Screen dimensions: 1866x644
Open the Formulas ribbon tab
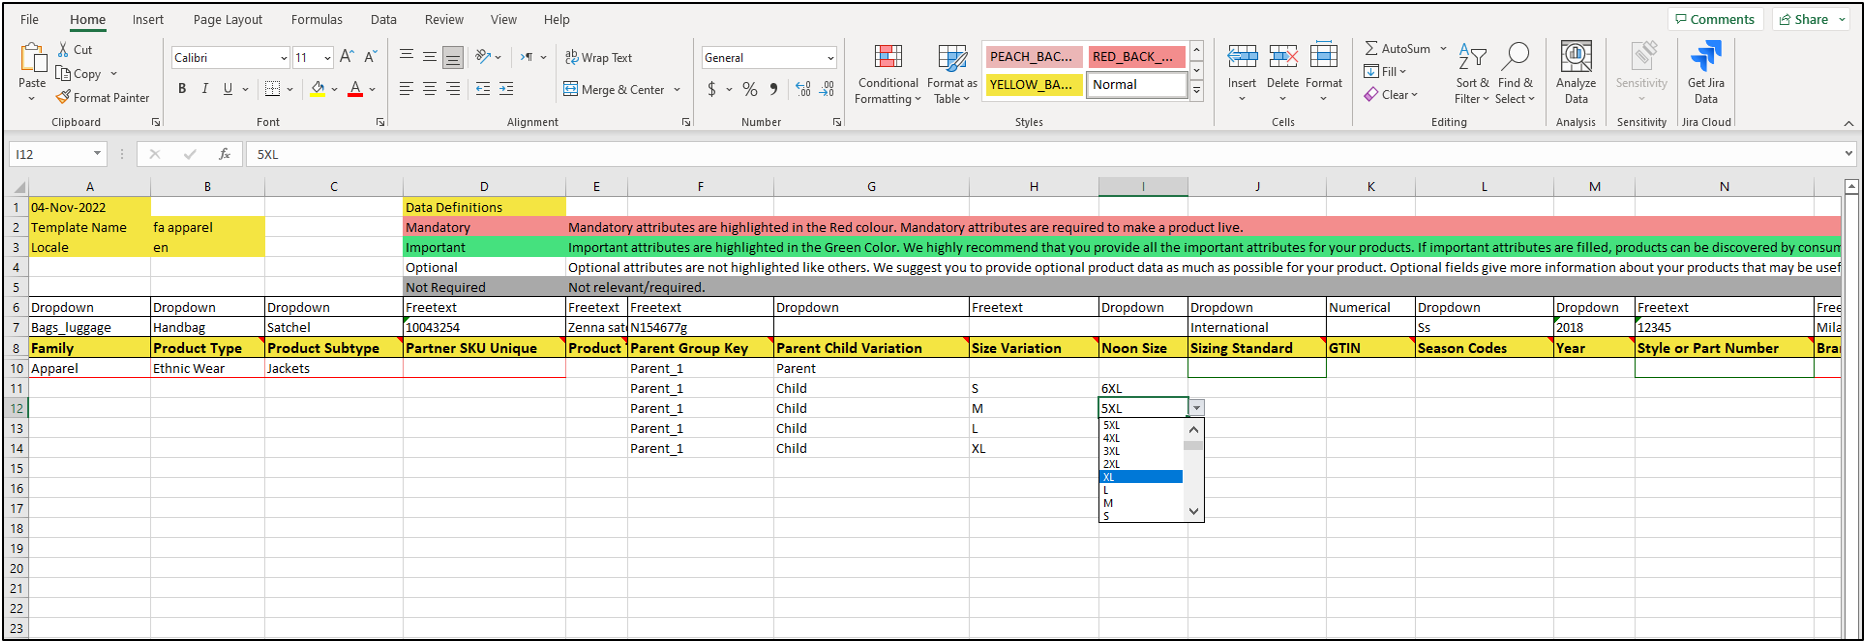coord(316,20)
